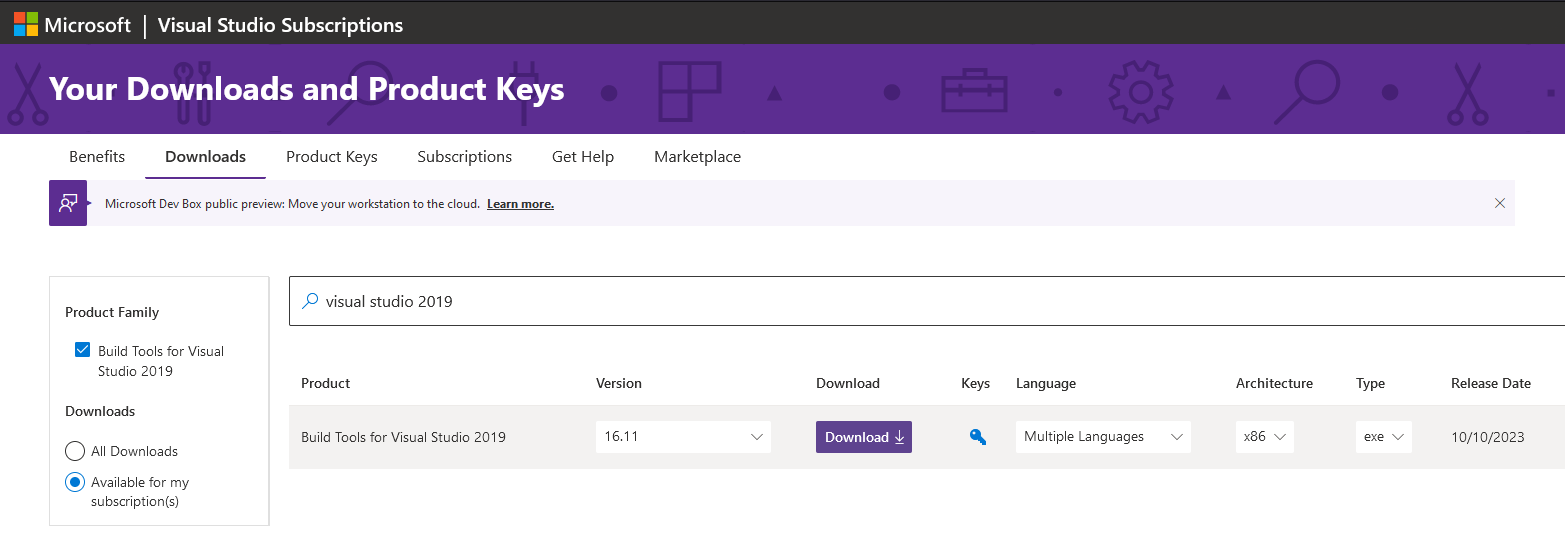This screenshot has width=1565, height=555.
Task: Dismiss the Dev Box preview banner
Action: point(1499,203)
